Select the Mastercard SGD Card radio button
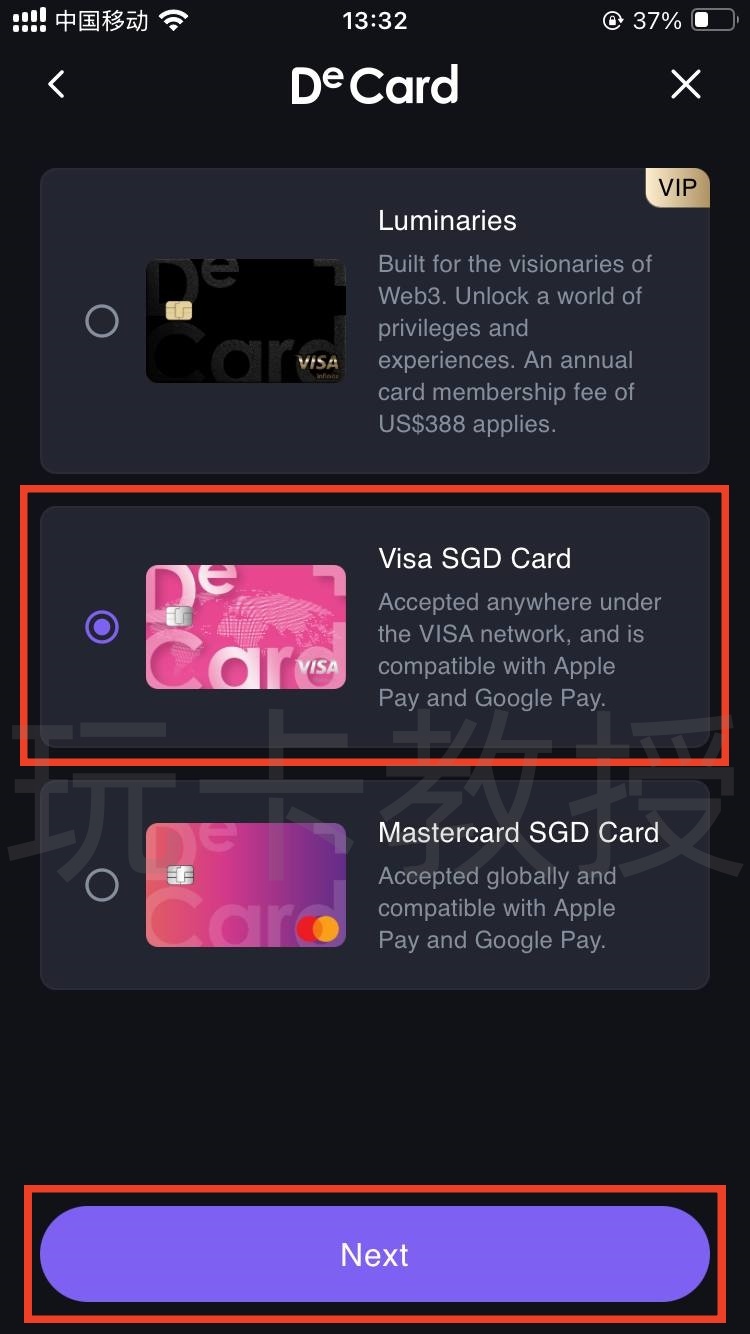This screenshot has height=1334, width=750. click(x=102, y=885)
